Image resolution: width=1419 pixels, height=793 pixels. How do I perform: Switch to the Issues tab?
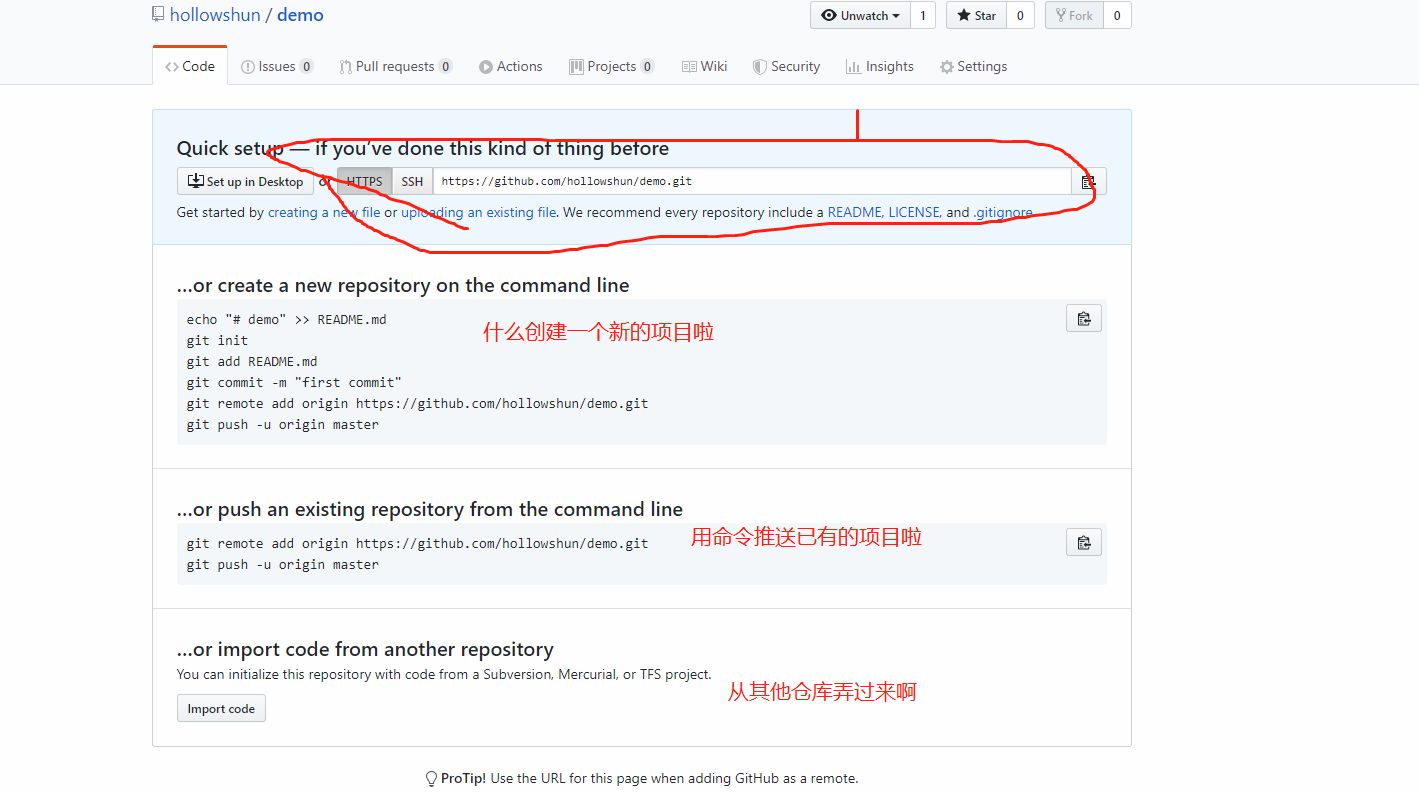coord(277,66)
